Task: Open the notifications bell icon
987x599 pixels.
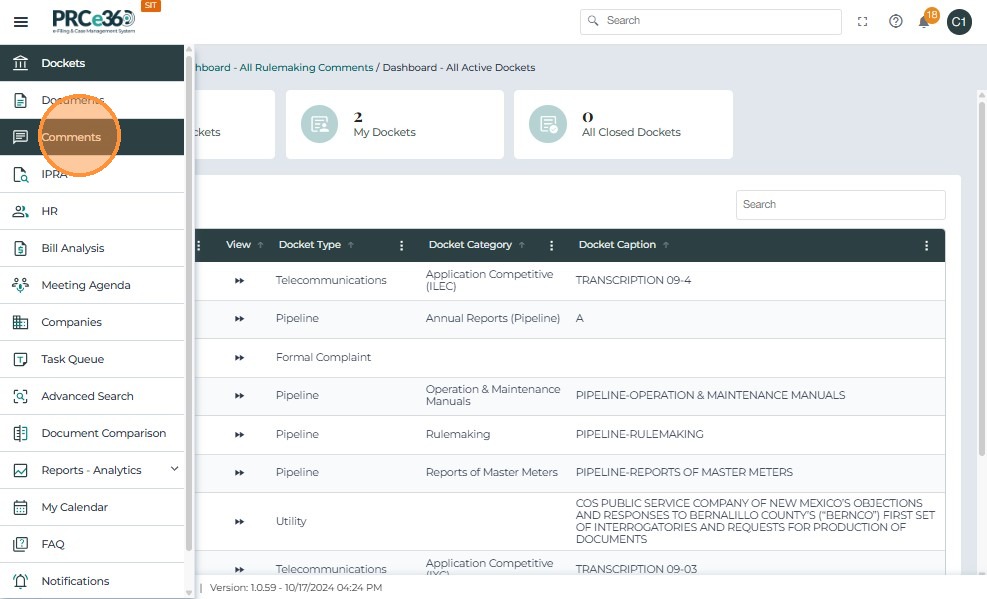Action: tap(924, 22)
